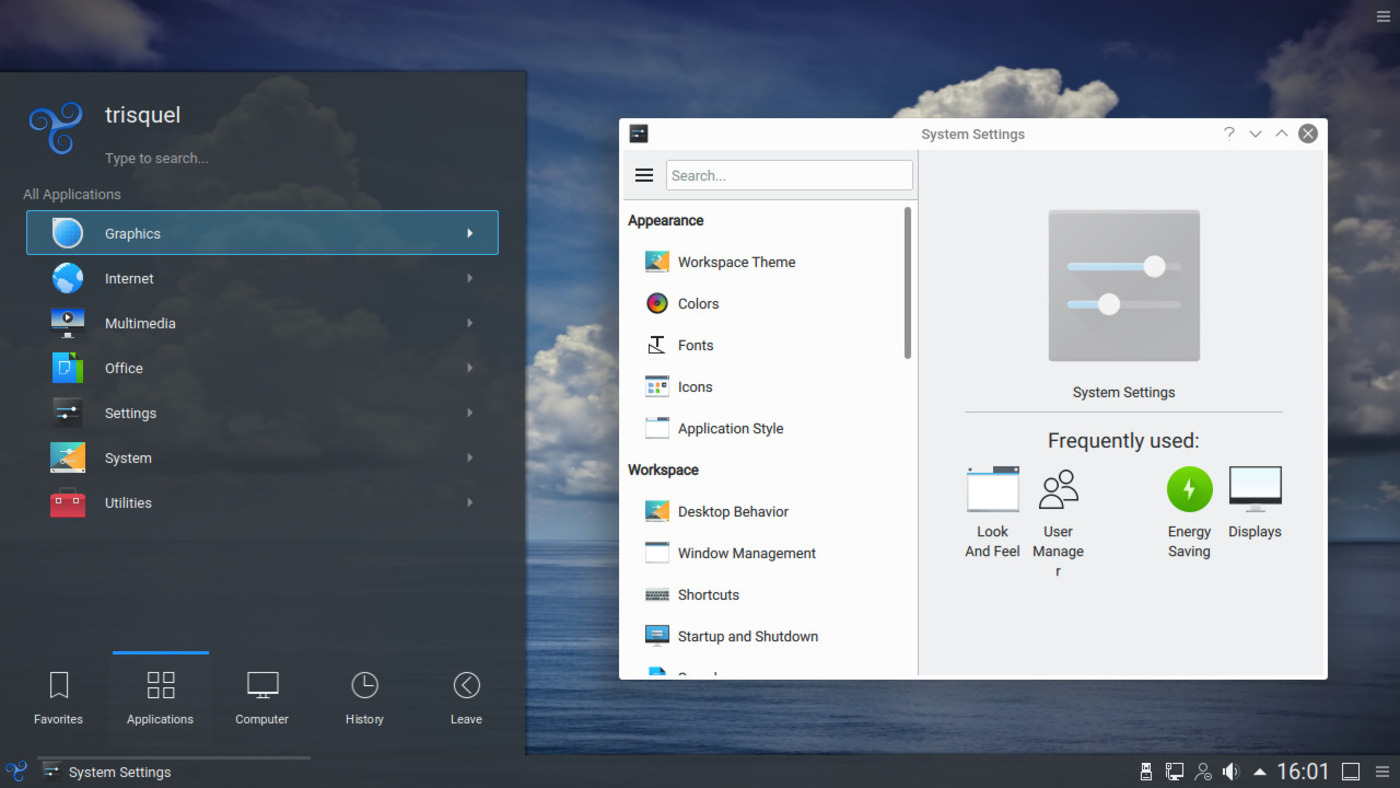Open the User Manager icon
This screenshot has width=1400, height=788.
click(1058, 490)
